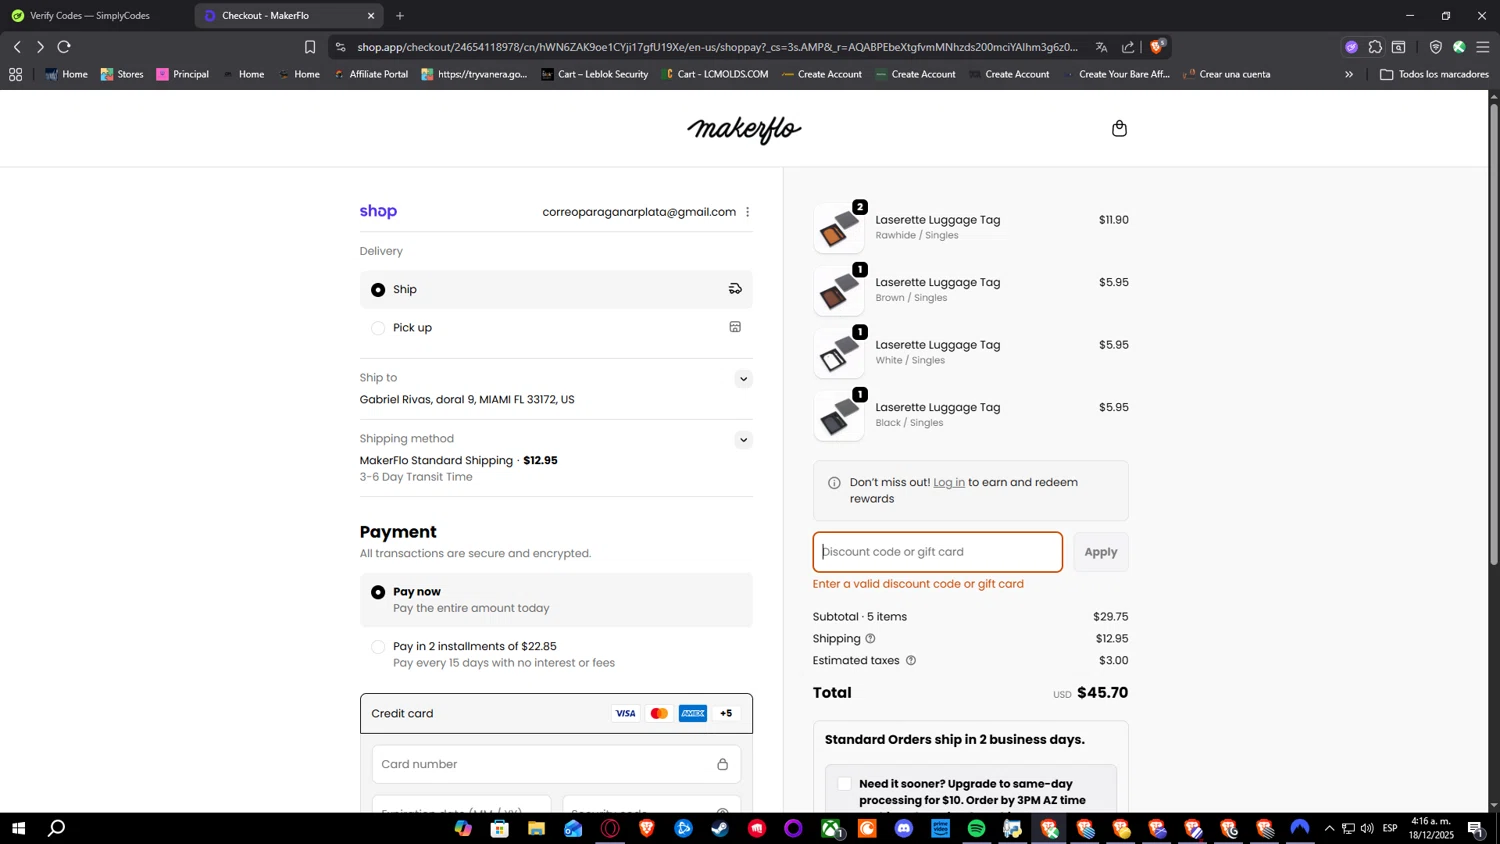Image resolution: width=1500 pixels, height=844 pixels.
Task: Click the discount code or gift card field
Action: click(938, 552)
